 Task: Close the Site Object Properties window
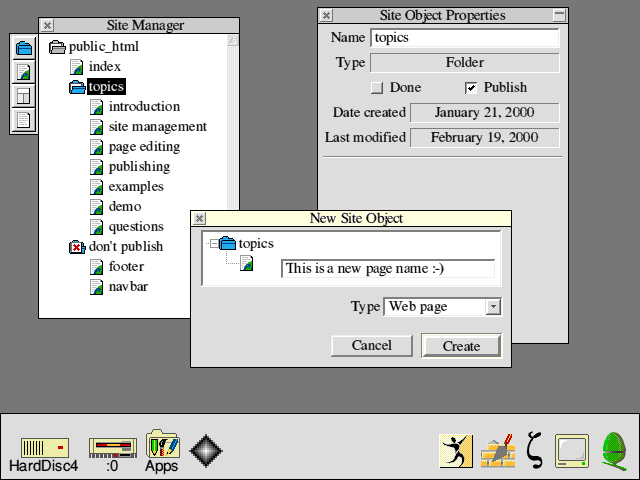pyautogui.click(x=326, y=16)
